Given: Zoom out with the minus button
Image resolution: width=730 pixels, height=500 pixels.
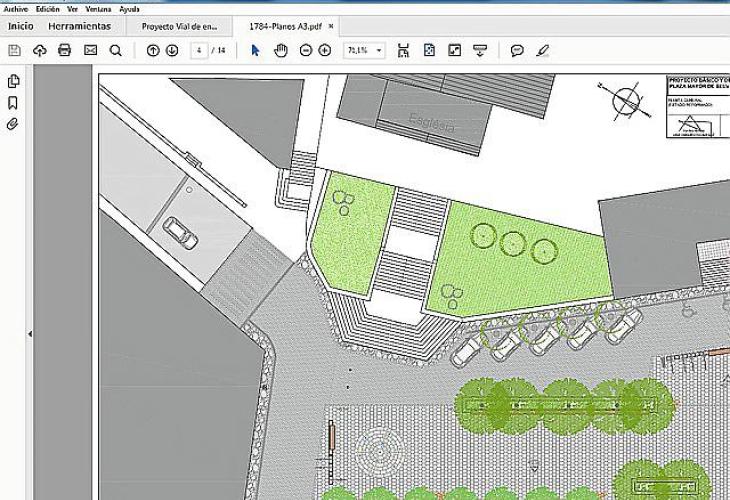Looking at the screenshot, I should (x=306, y=50).
